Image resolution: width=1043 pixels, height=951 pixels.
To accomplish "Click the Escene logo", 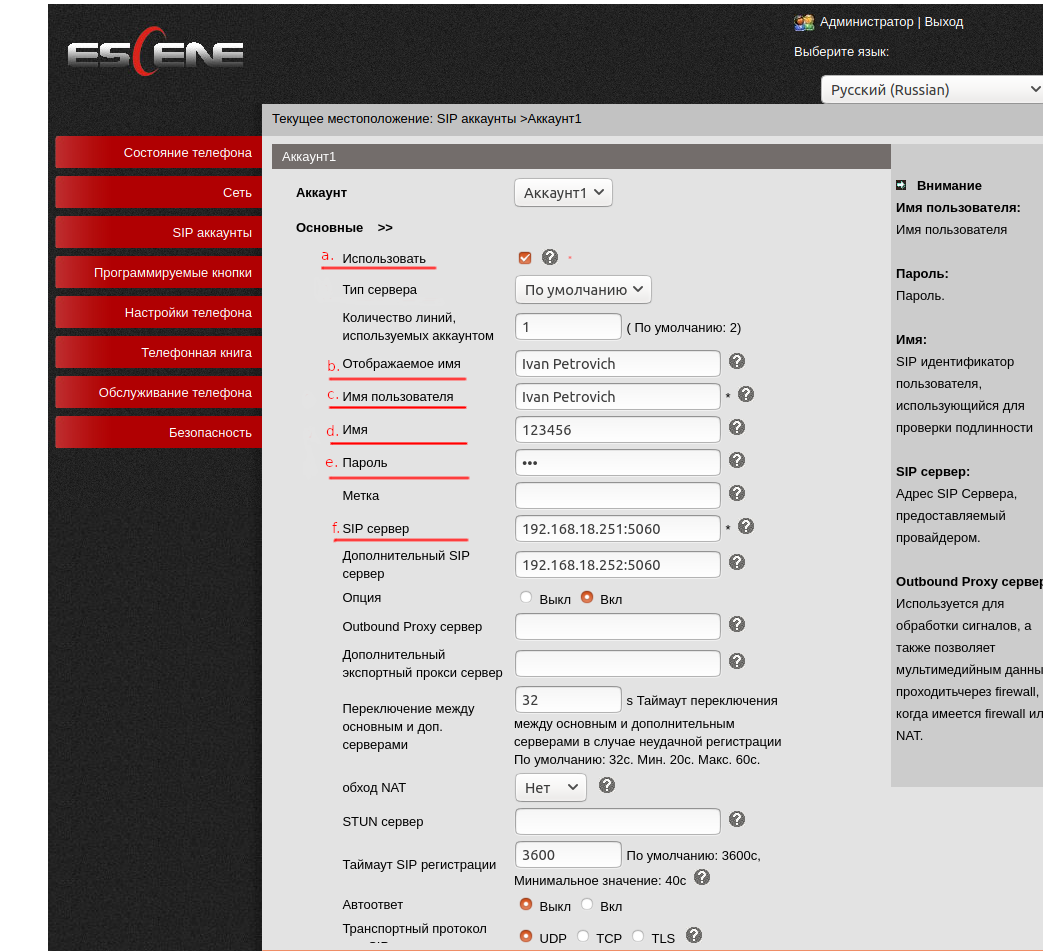I will pos(156,52).
